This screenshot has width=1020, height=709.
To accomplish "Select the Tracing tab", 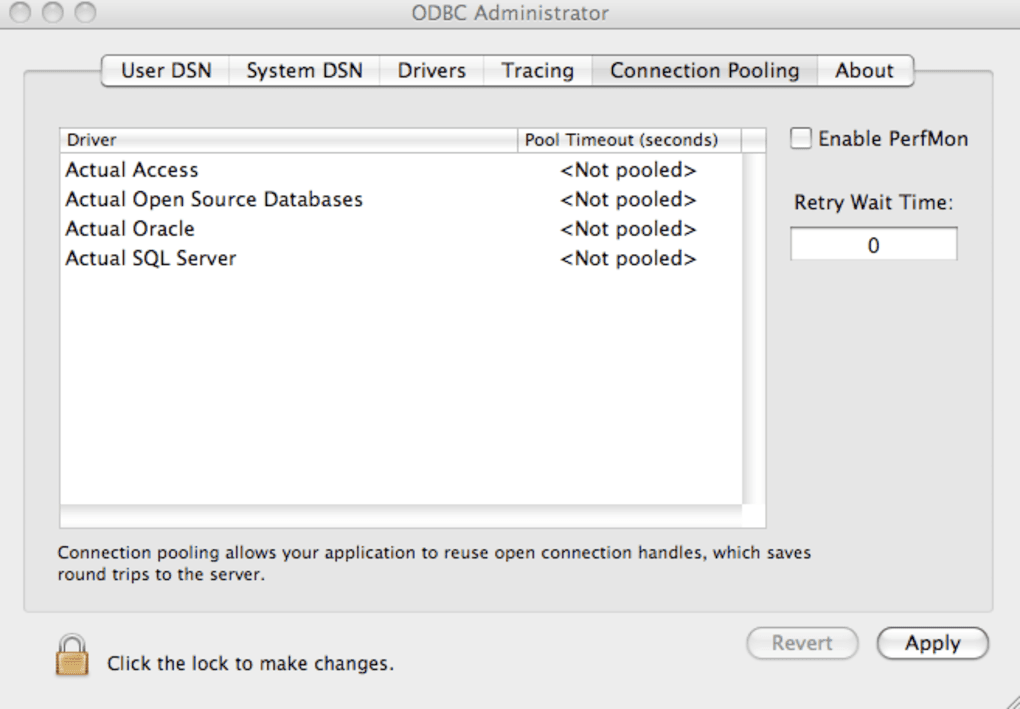I will 537,71.
